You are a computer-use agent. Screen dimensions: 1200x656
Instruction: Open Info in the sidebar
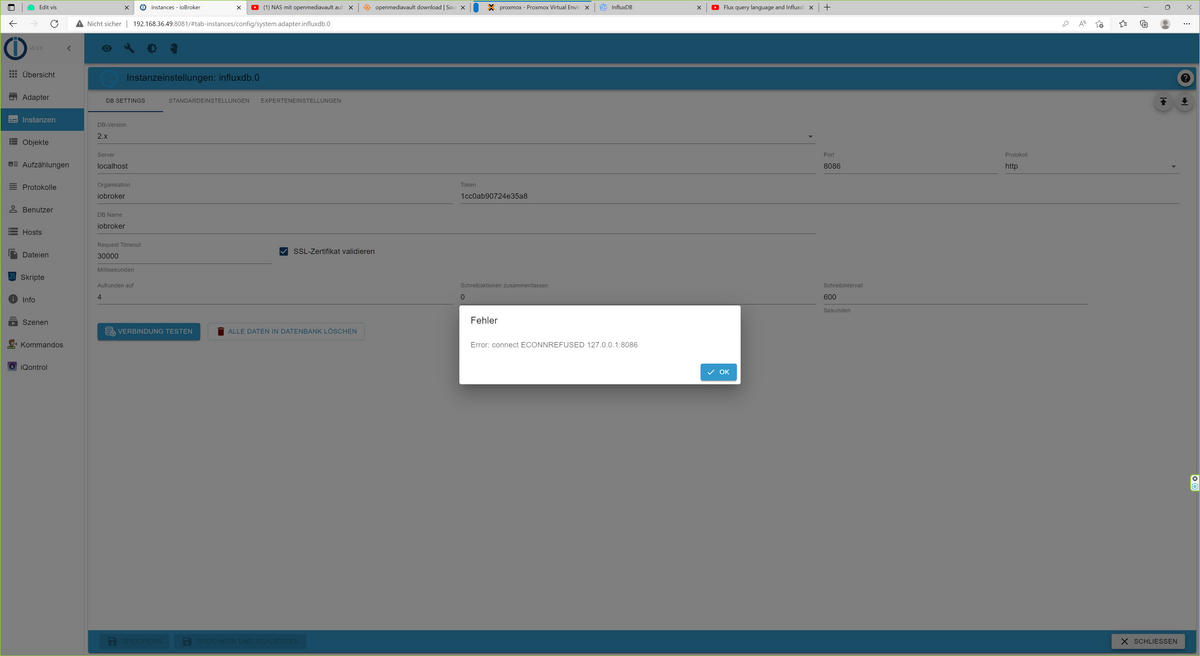tap(42, 299)
